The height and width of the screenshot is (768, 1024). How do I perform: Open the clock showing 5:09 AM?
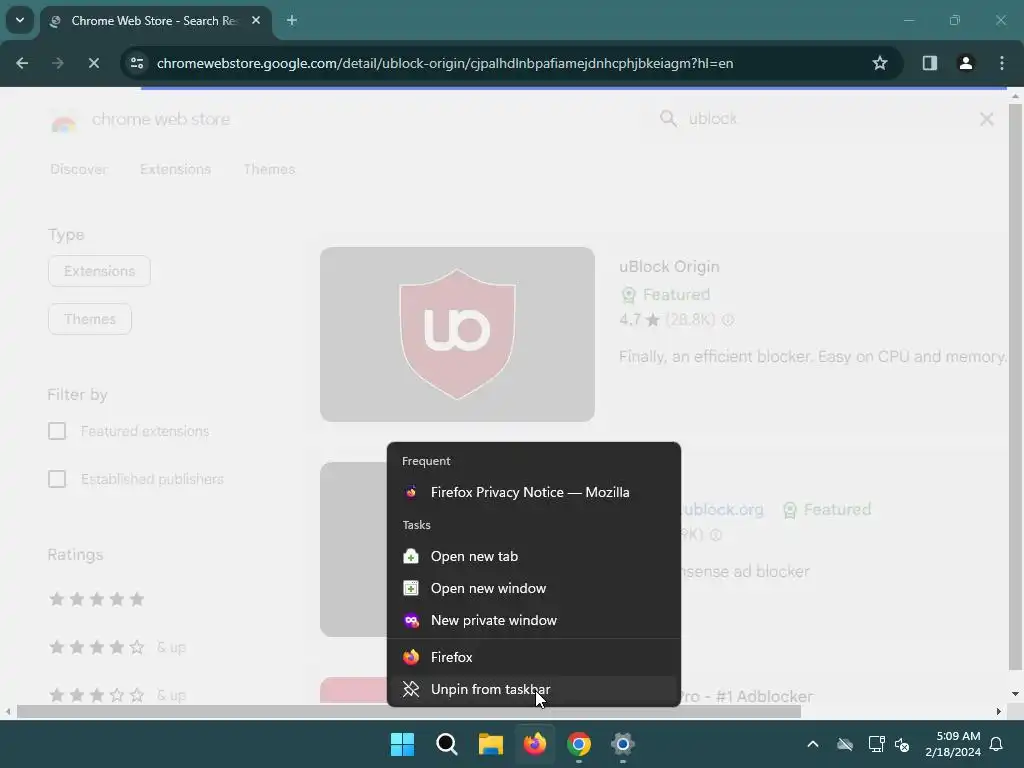click(x=953, y=744)
